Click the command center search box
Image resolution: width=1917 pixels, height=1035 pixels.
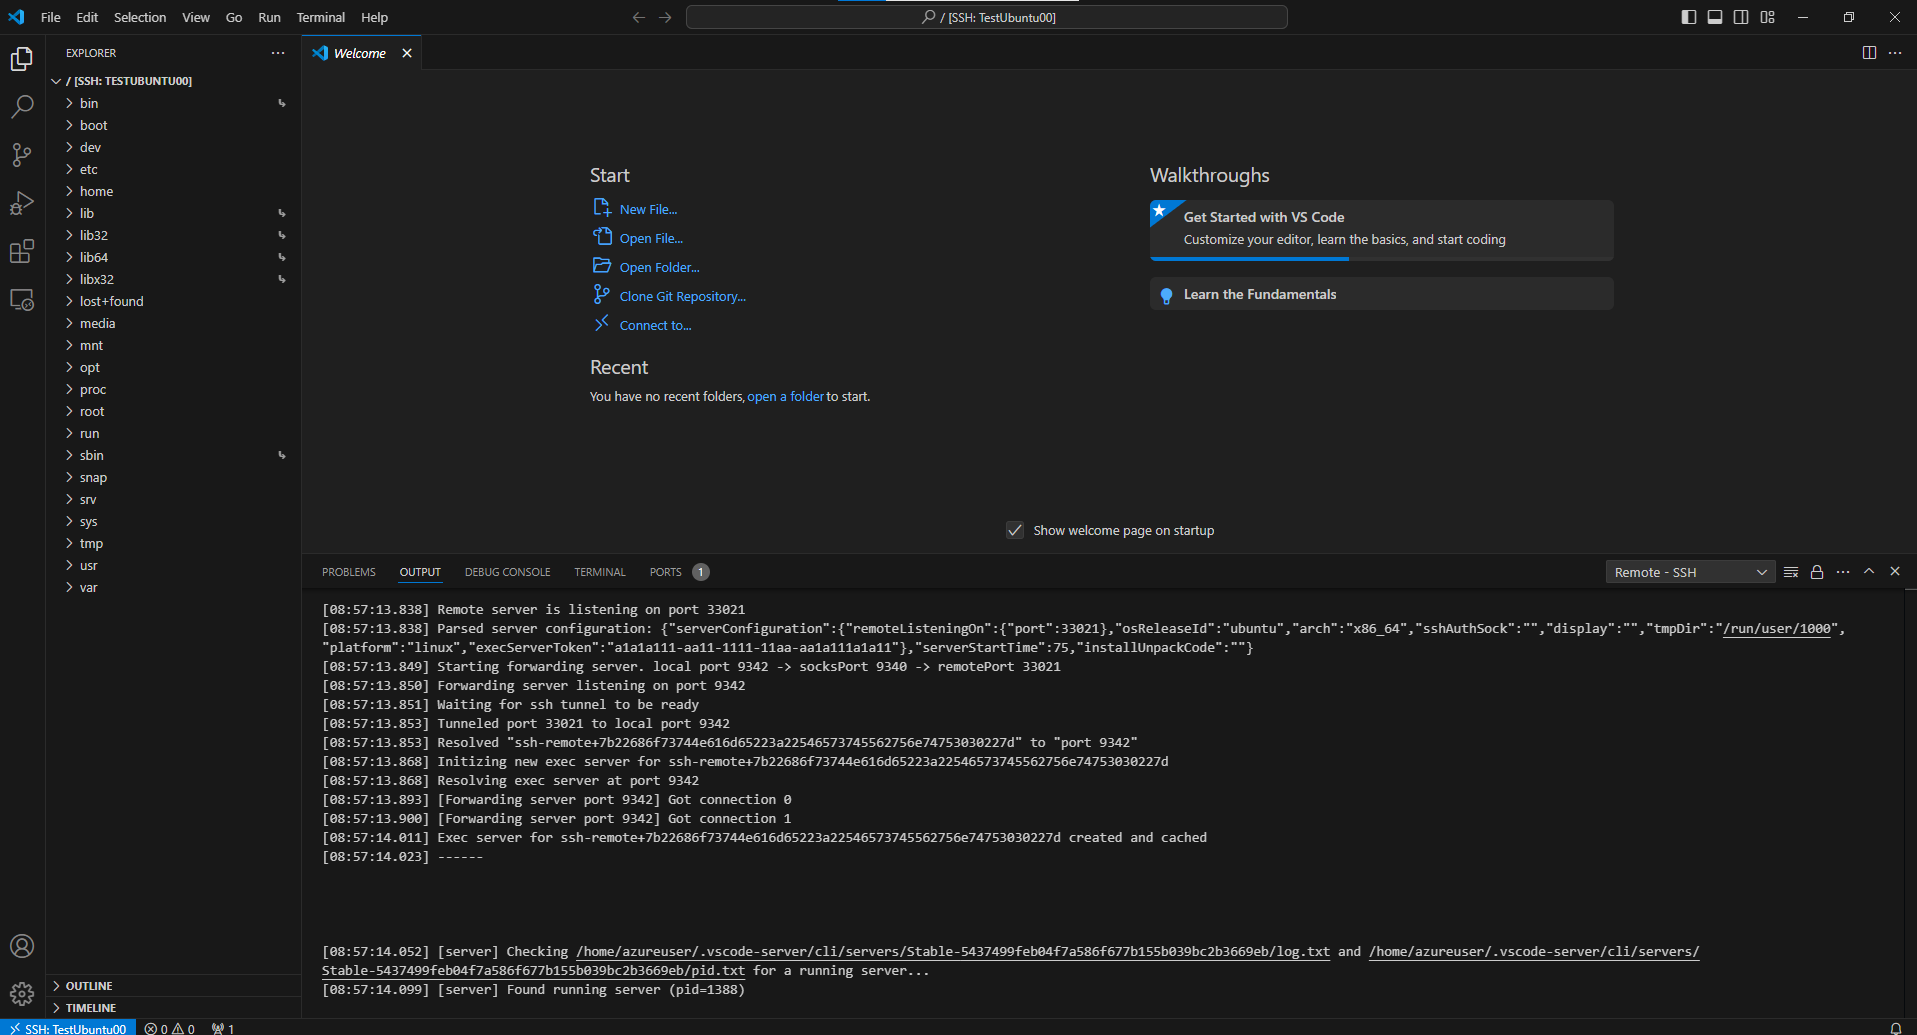tap(986, 17)
